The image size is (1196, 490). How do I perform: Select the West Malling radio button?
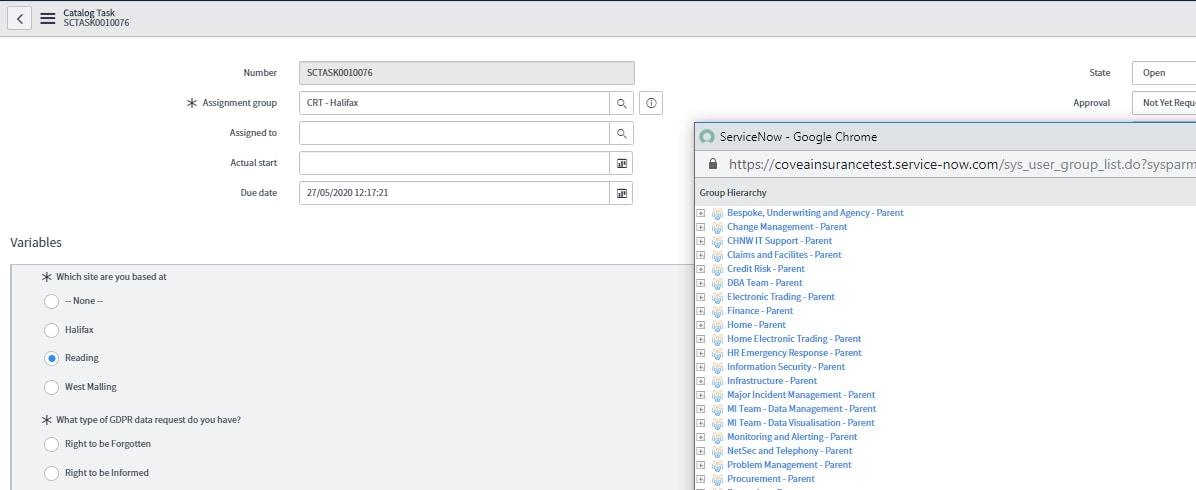pos(51,387)
